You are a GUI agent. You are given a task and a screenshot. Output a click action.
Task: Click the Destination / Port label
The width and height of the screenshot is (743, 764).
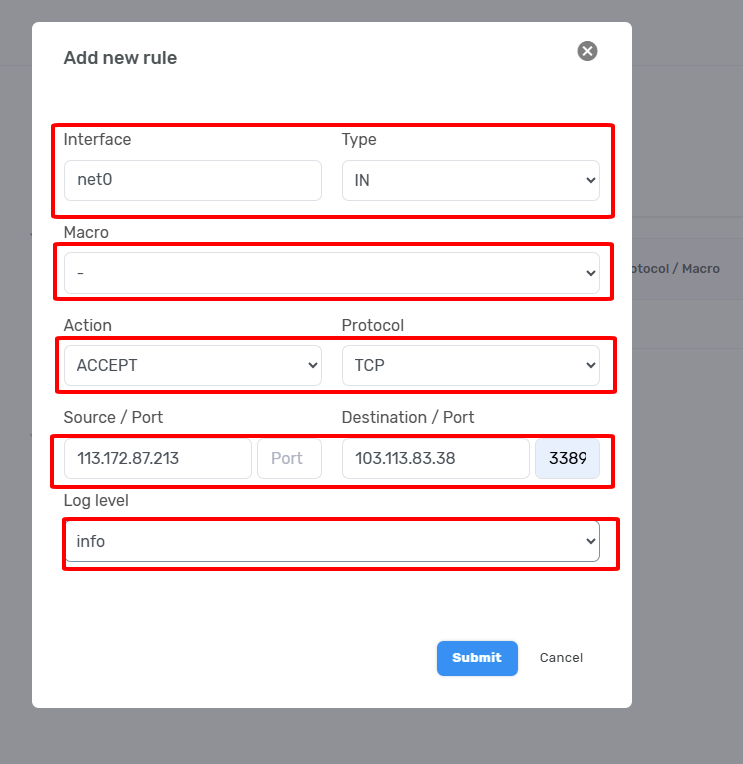(x=407, y=417)
